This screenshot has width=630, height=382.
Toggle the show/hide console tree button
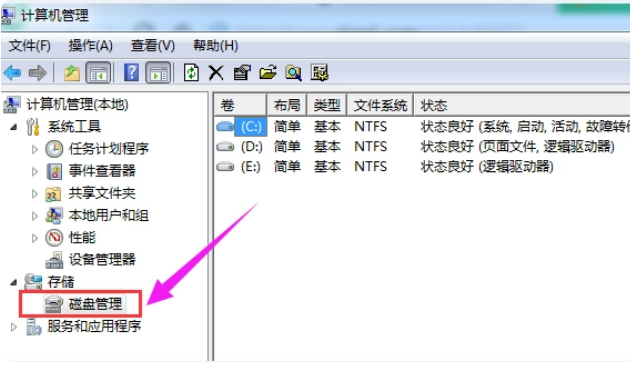[x=98, y=73]
